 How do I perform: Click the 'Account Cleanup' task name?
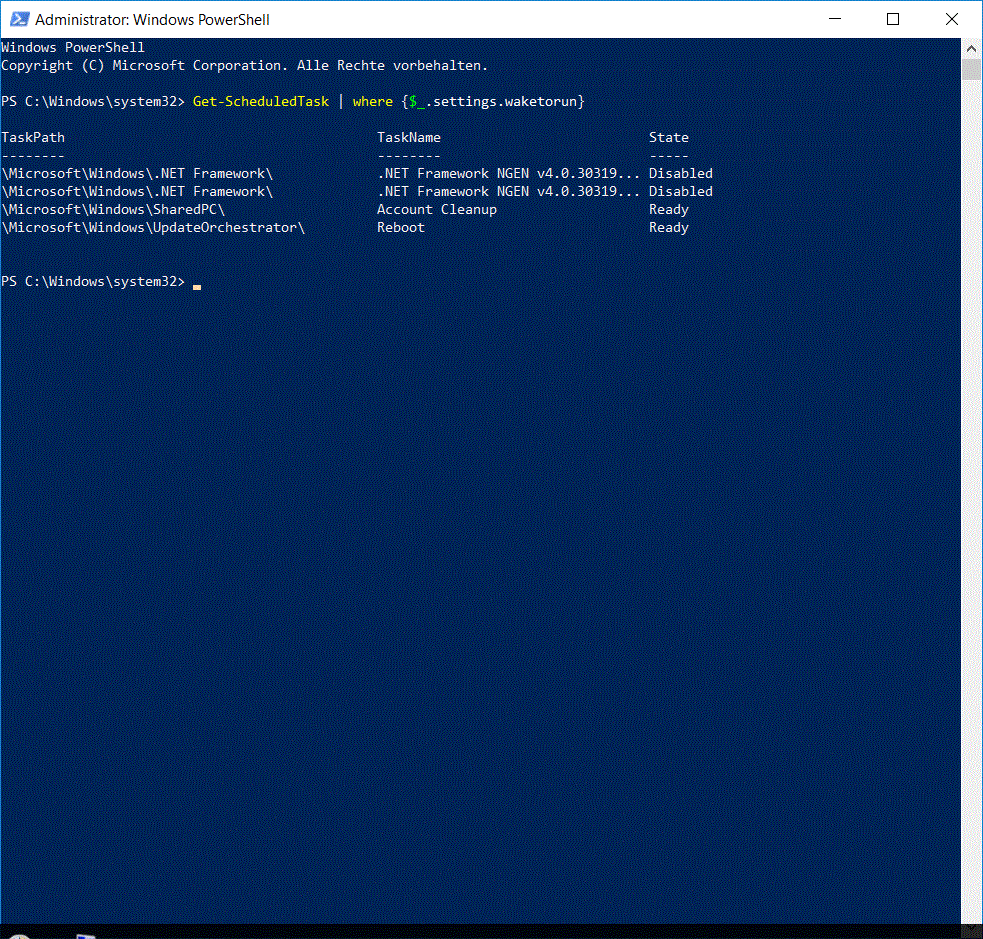pyautogui.click(x=436, y=209)
